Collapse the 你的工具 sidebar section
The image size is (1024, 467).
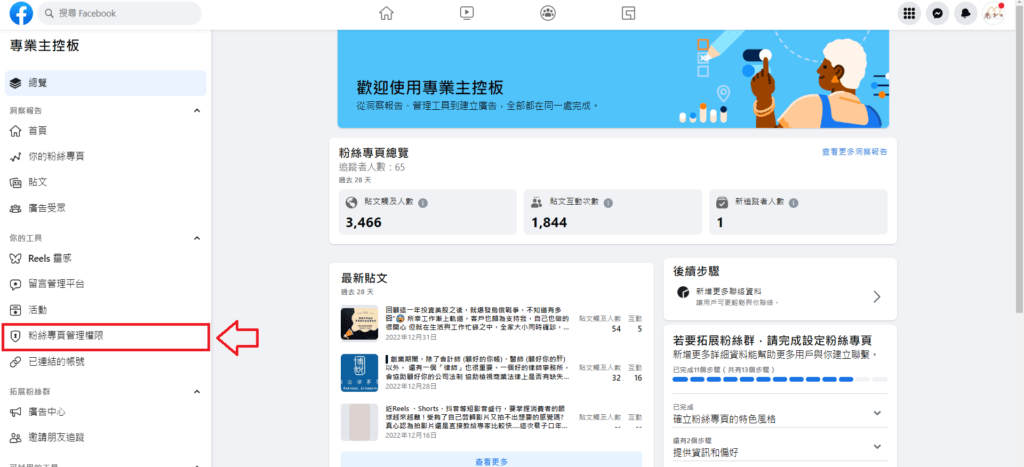click(x=196, y=238)
